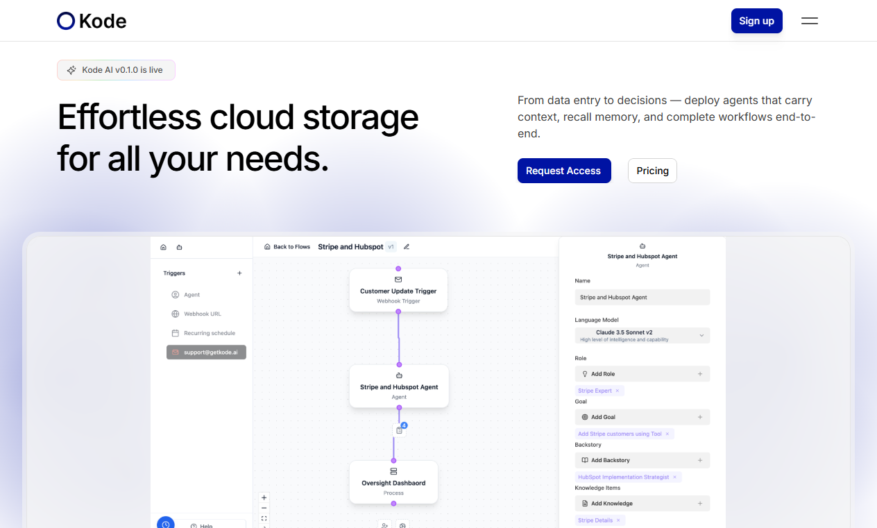Viewport: 877px width, 528px height.
Task: Click Back to Flows link
Action: (287, 247)
